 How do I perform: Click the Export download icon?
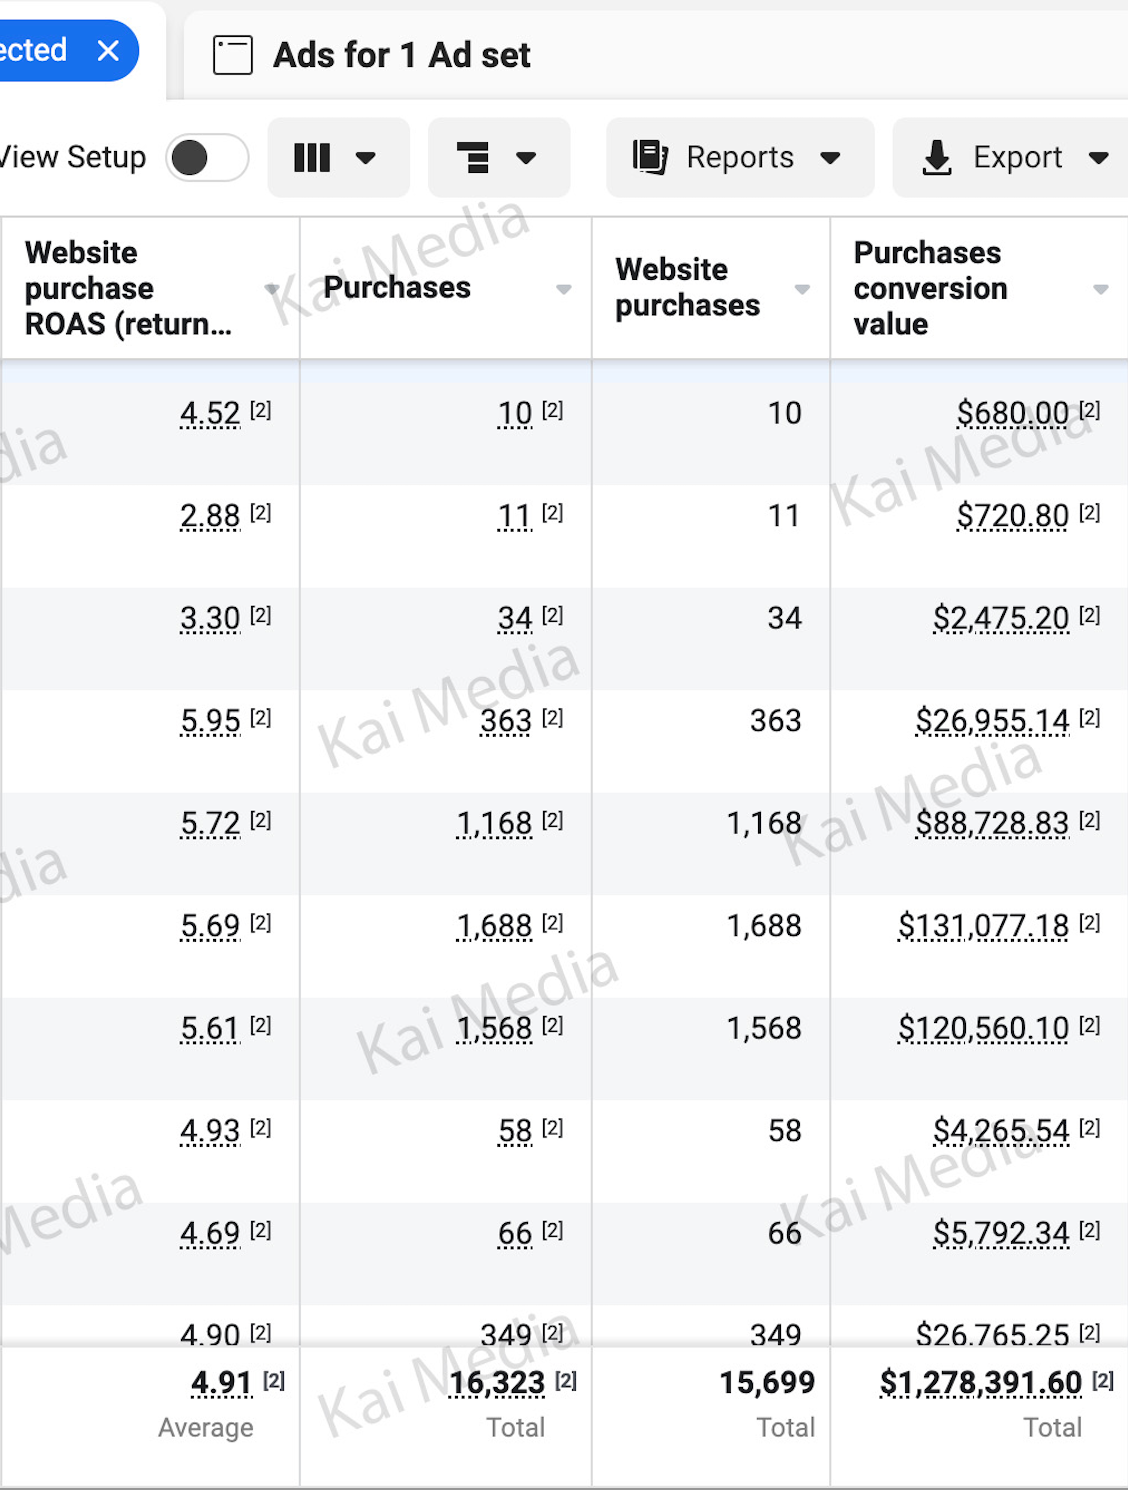click(937, 158)
